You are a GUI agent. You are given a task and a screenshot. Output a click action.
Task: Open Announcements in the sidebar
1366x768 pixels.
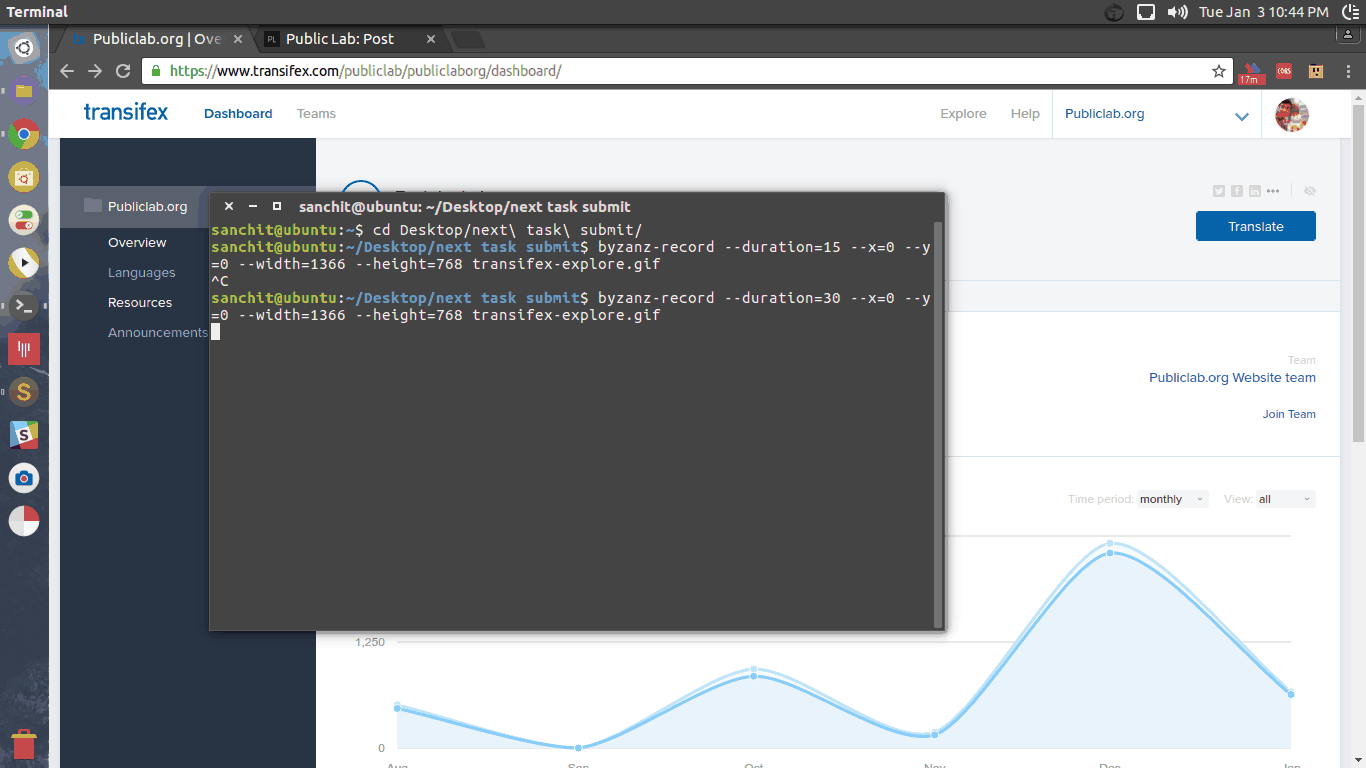tap(158, 333)
